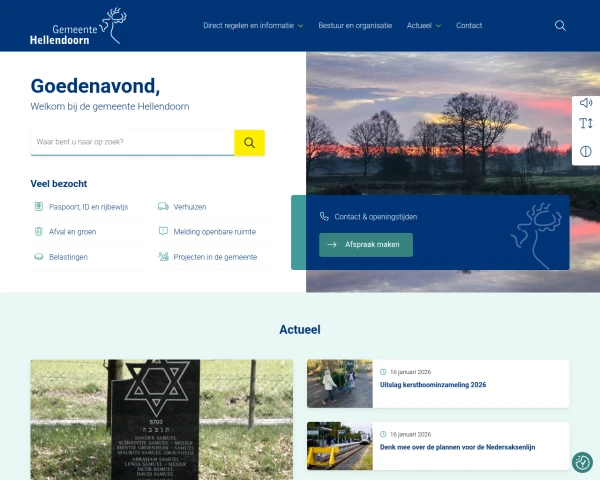Activate the read-aloud speaker icon
The height and width of the screenshot is (480, 600).
click(585, 103)
